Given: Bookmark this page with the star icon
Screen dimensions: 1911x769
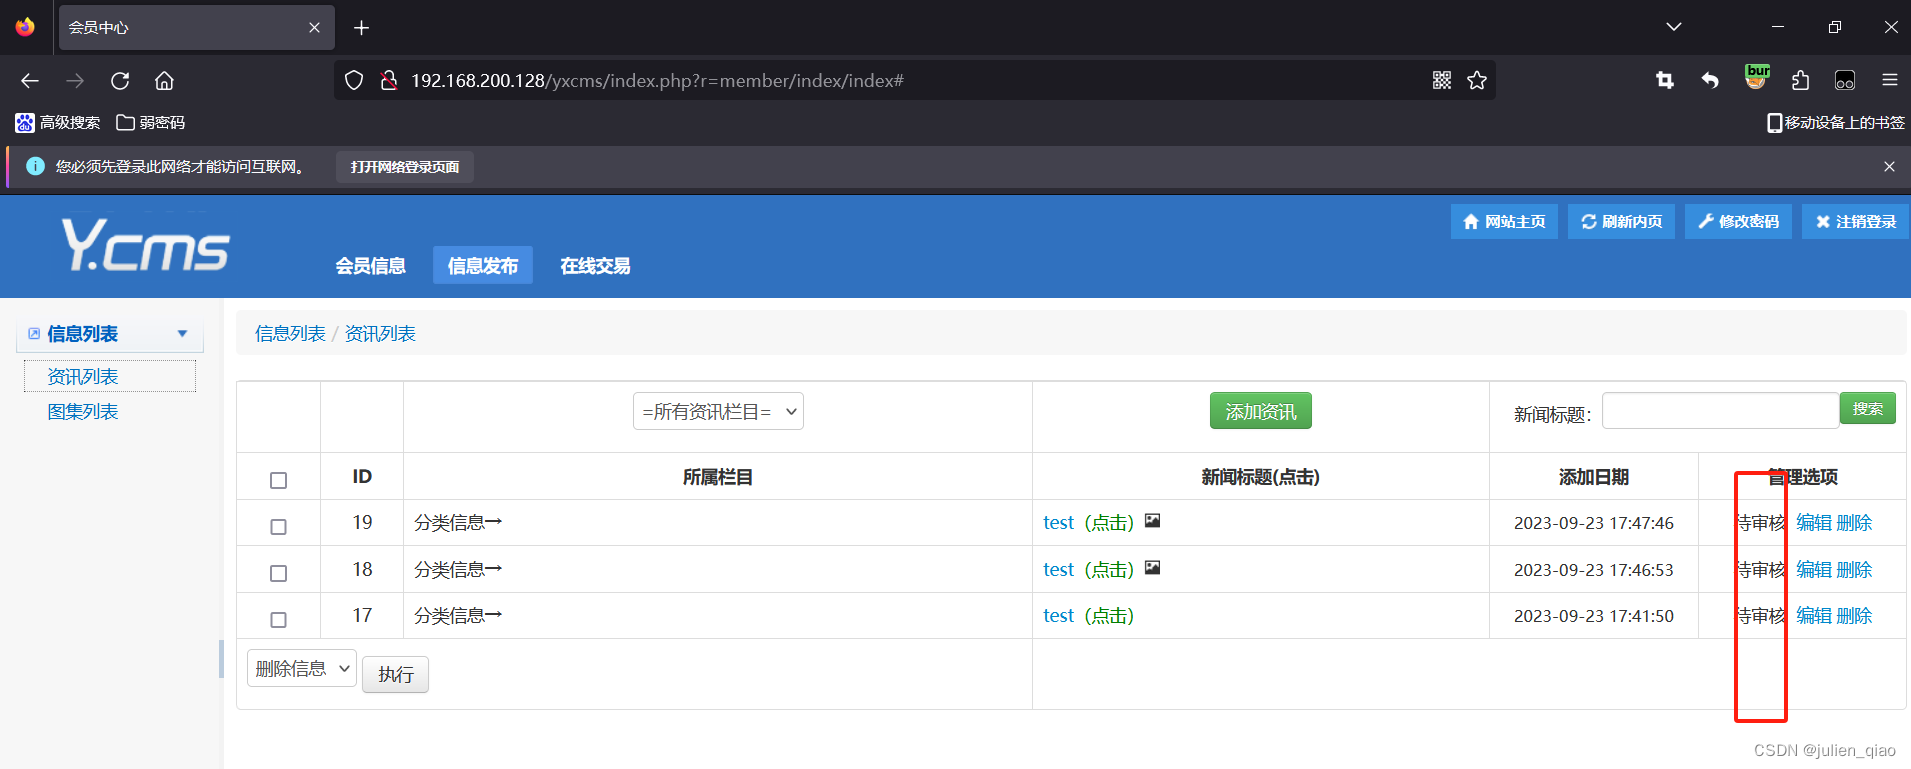Looking at the screenshot, I should point(1477,81).
